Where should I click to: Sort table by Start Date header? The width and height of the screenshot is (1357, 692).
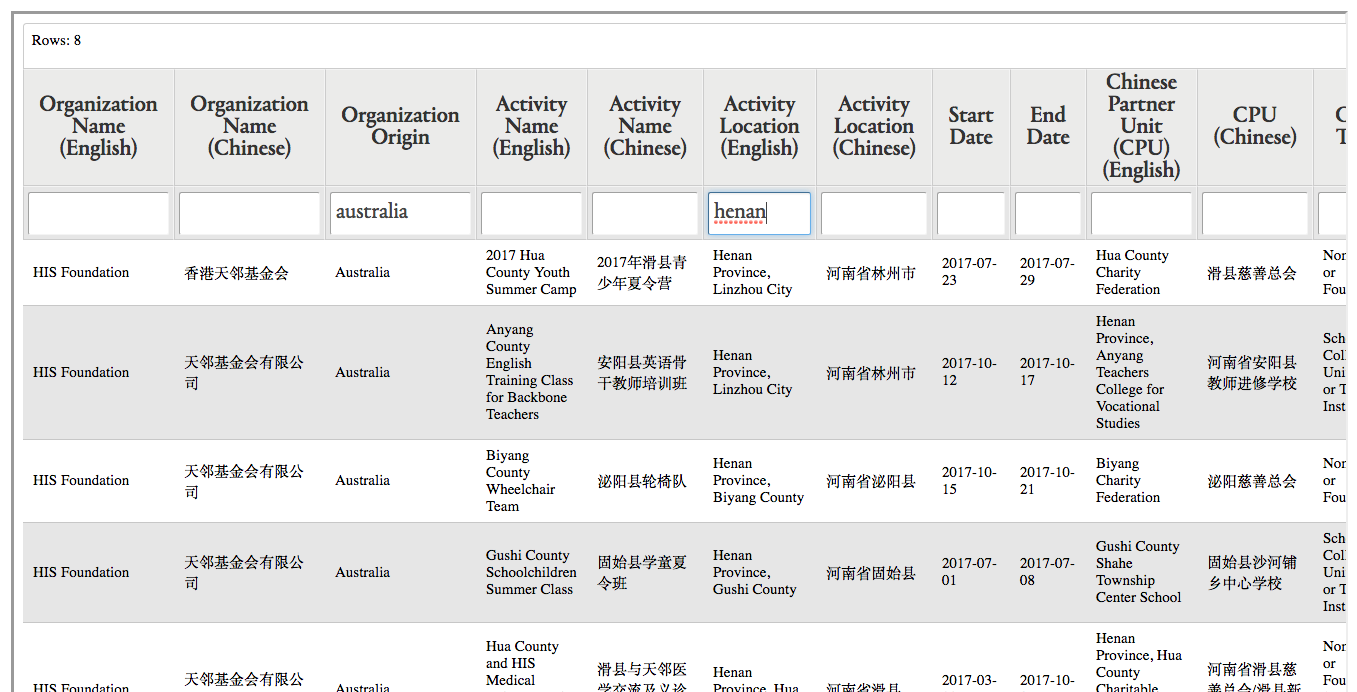point(970,126)
